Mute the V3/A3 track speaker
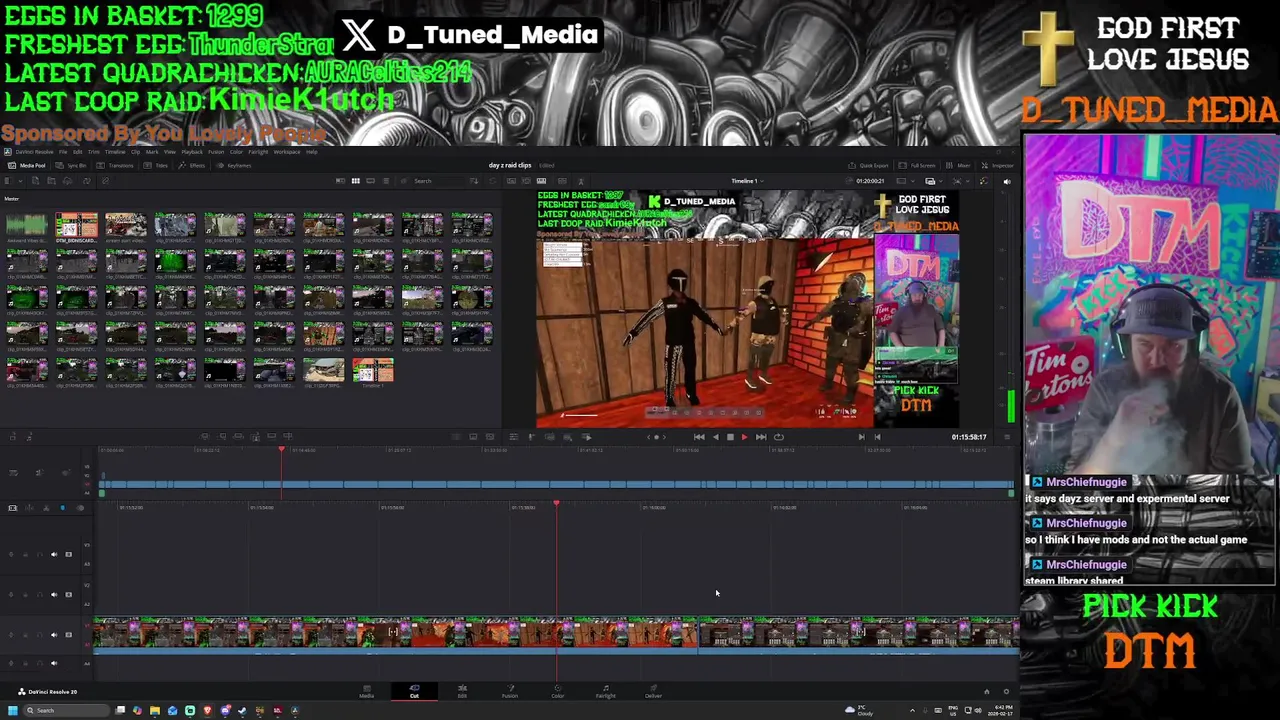1280x720 pixels. 54,554
